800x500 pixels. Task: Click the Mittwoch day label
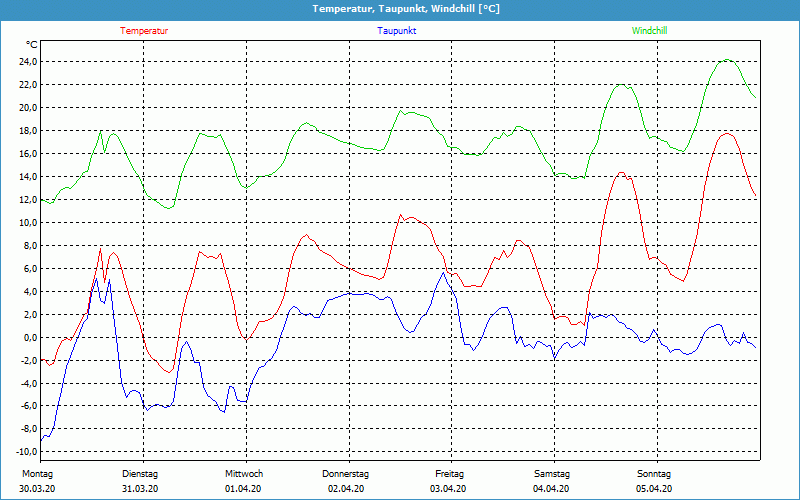(x=244, y=474)
